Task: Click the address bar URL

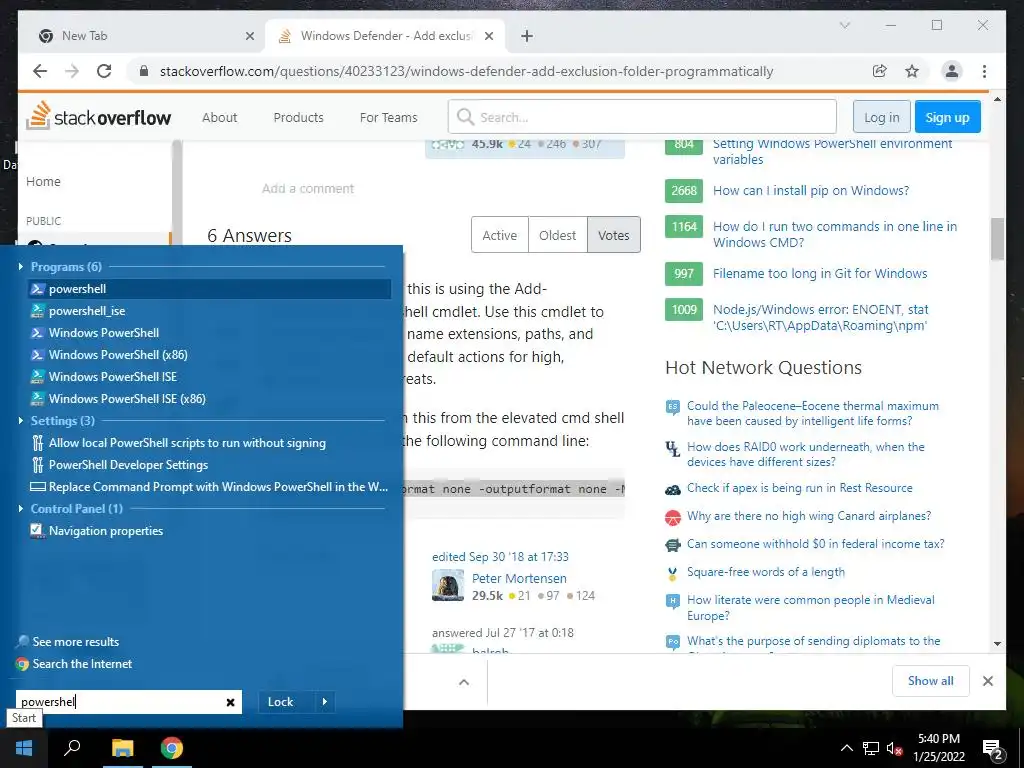Action: 466,71
